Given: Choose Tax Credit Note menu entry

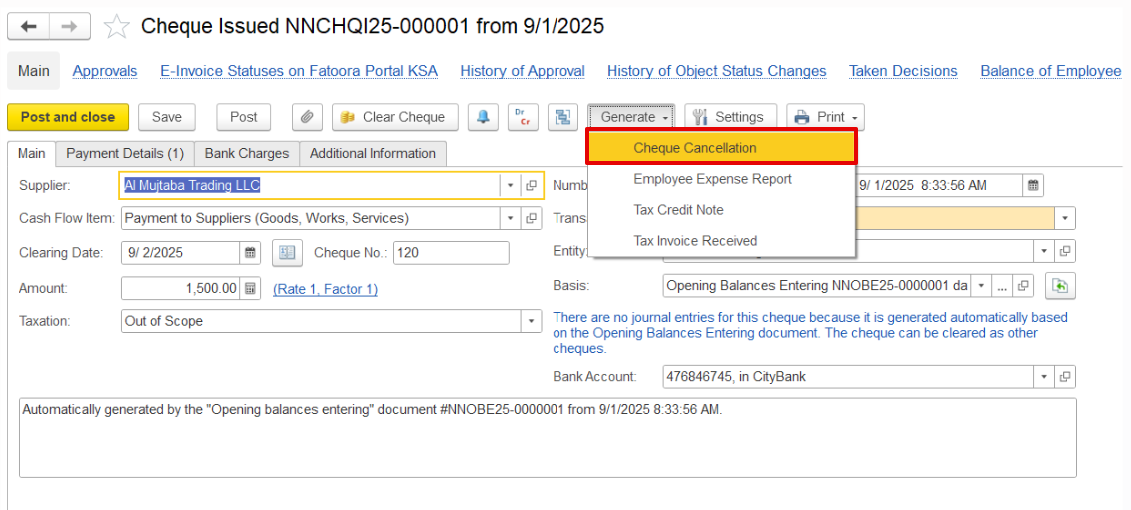Looking at the screenshot, I should (678, 210).
